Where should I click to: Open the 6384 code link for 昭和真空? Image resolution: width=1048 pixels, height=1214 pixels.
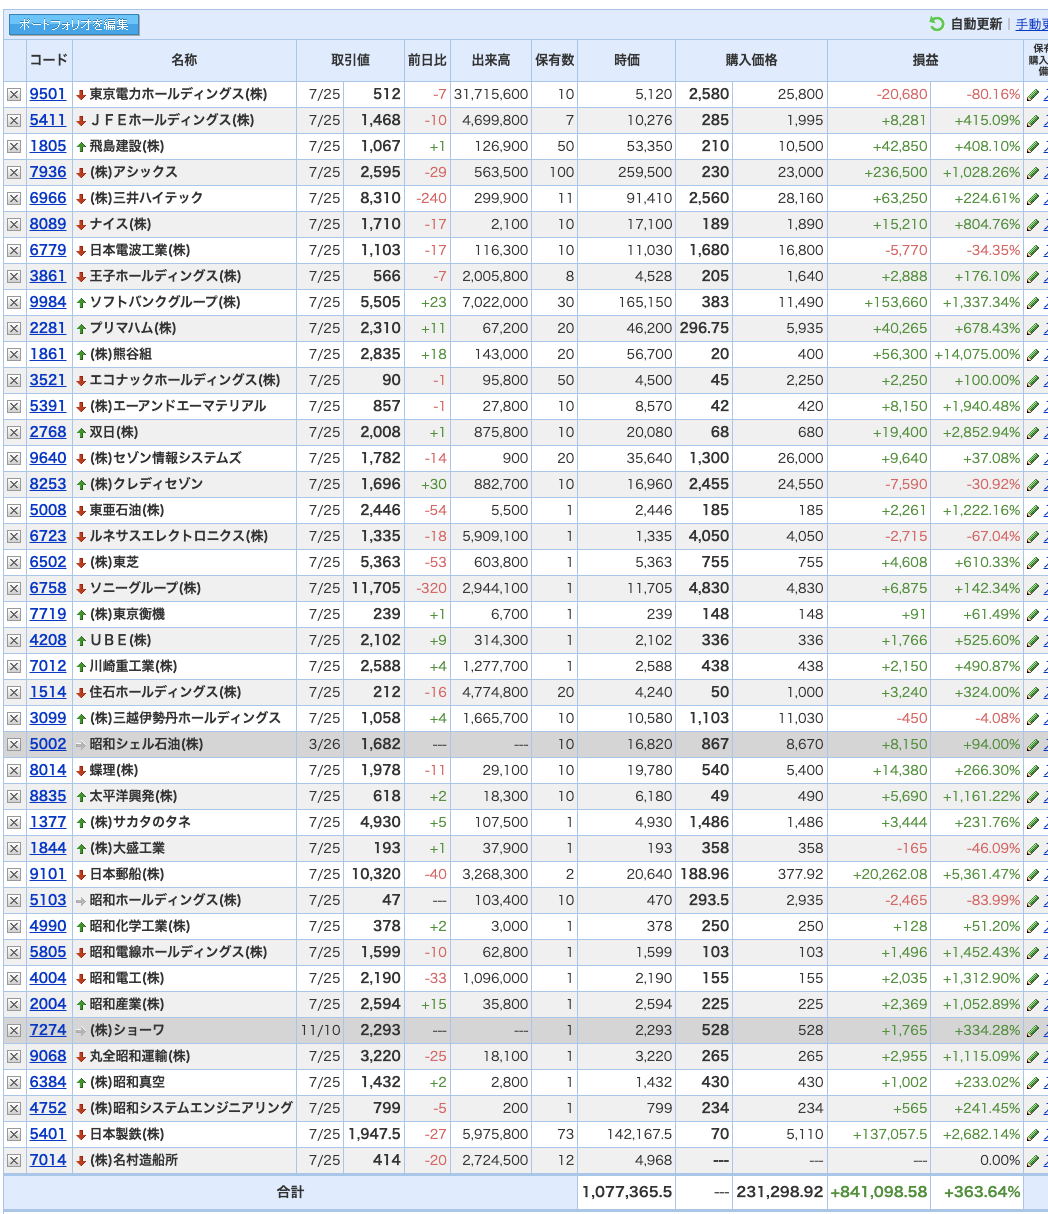[x=48, y=1082]
